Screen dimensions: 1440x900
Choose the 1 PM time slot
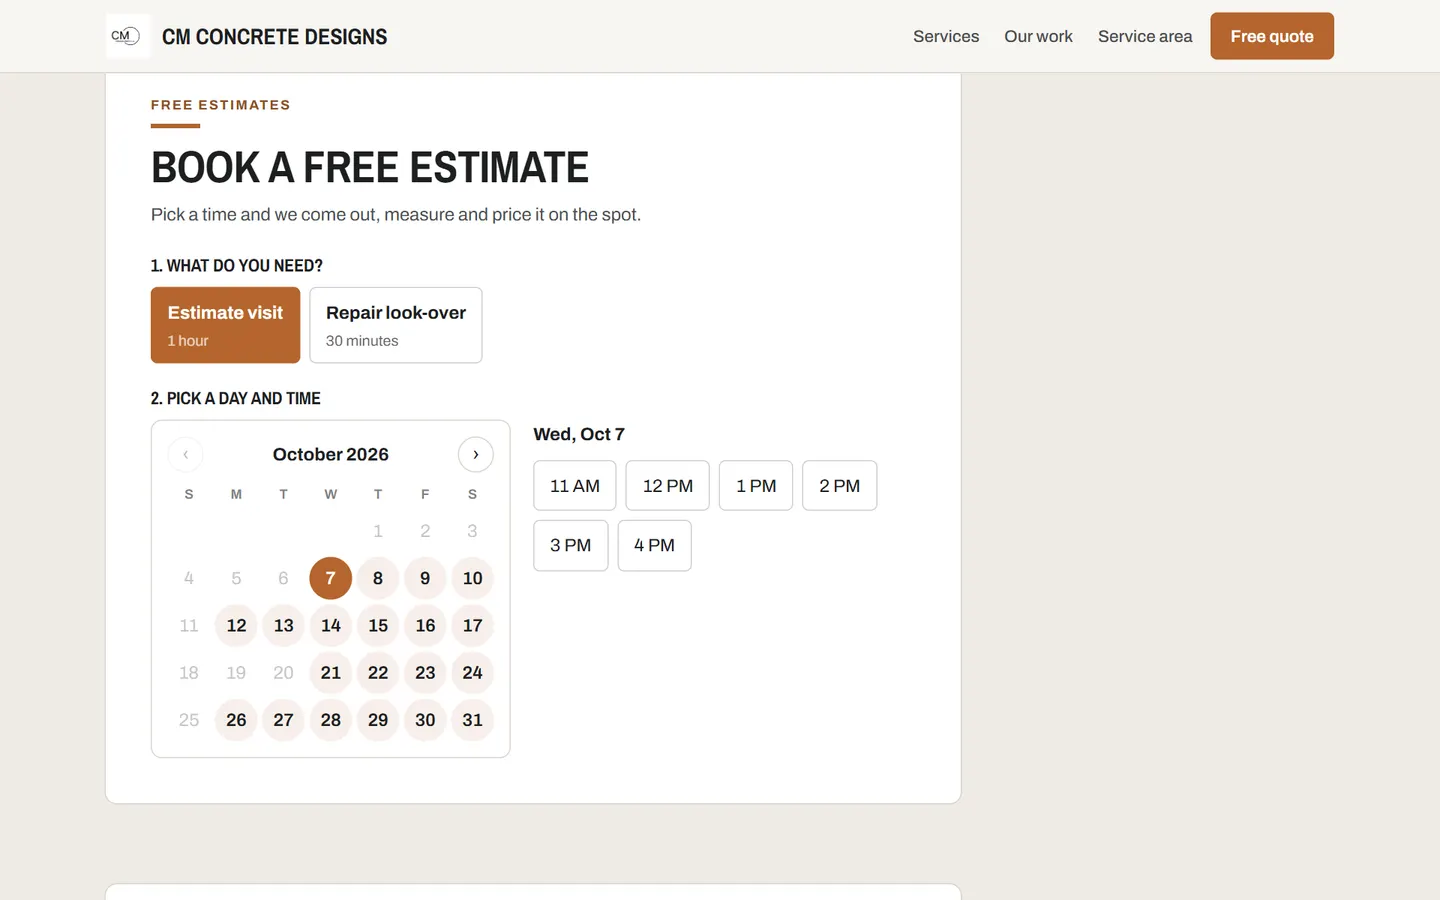pos(756,485)
